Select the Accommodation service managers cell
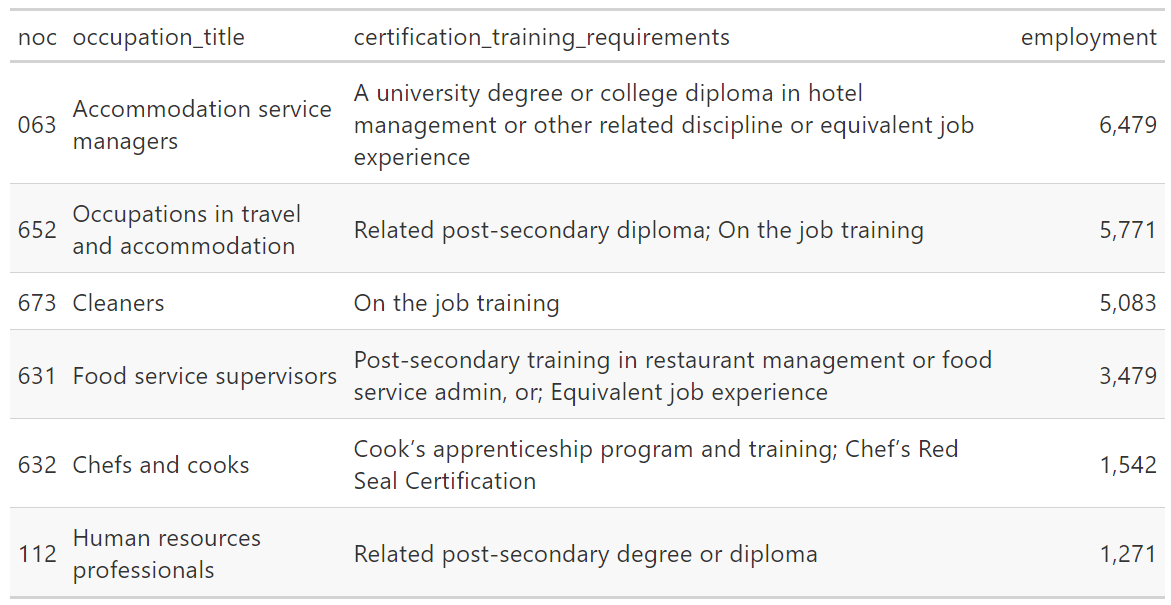This screenshot has height=605, width=1171. pyautogui.click(x=202, y=125)
